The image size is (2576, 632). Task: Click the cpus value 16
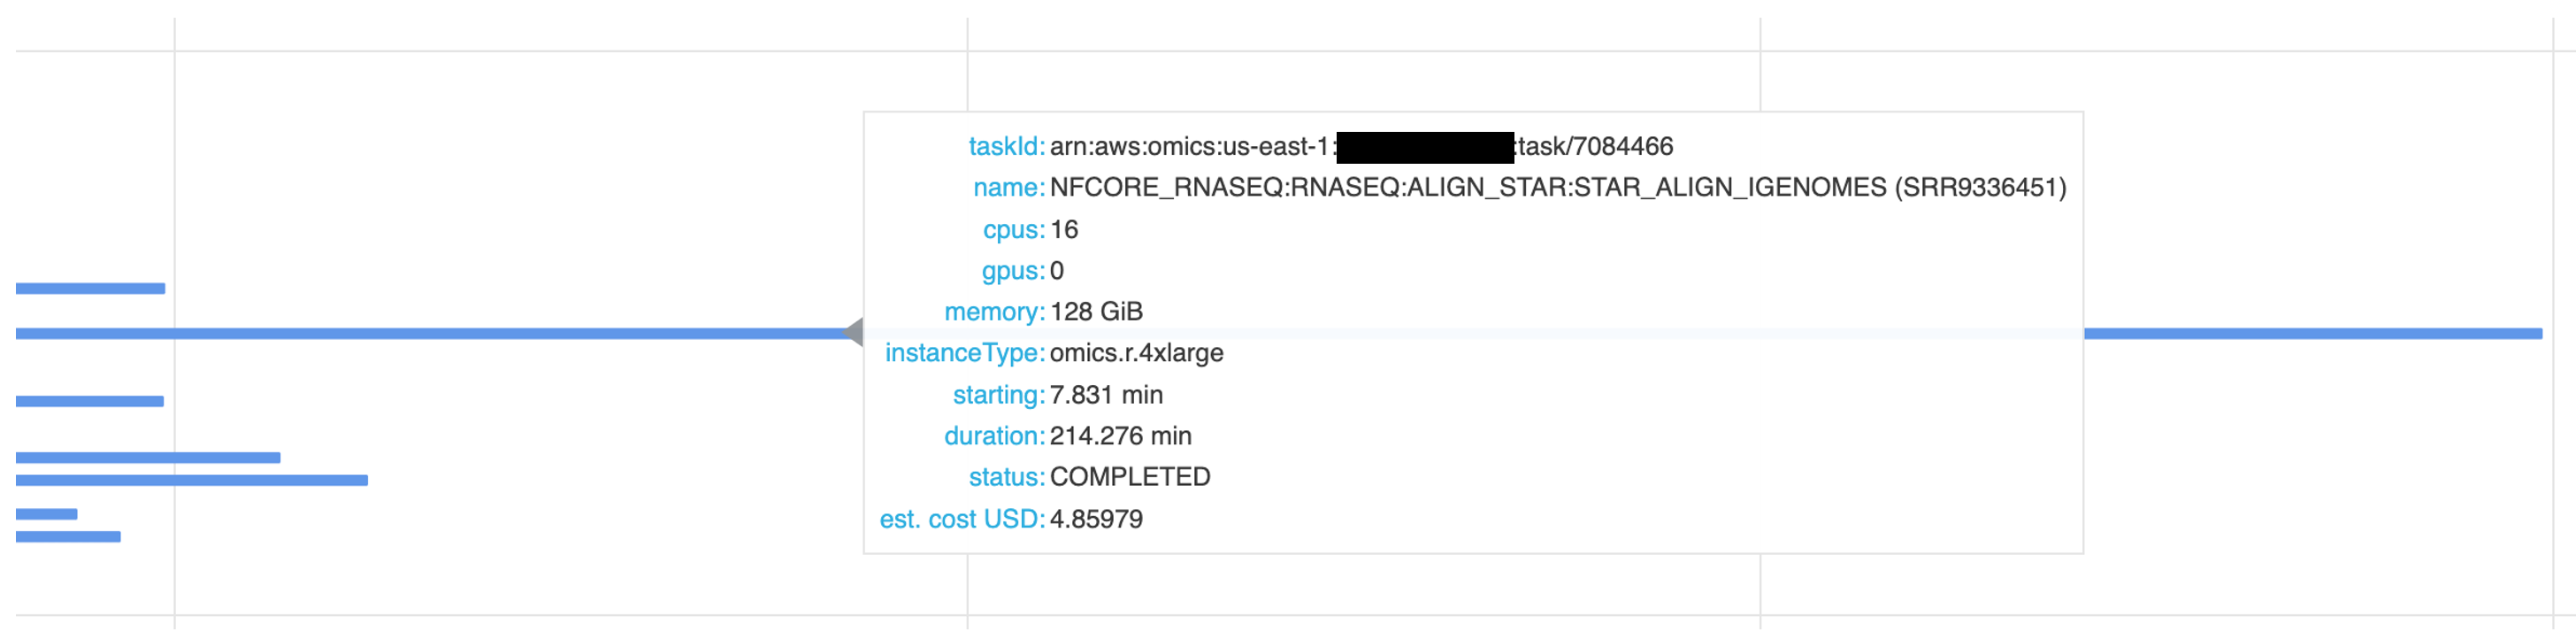[x=1064, y=230]
